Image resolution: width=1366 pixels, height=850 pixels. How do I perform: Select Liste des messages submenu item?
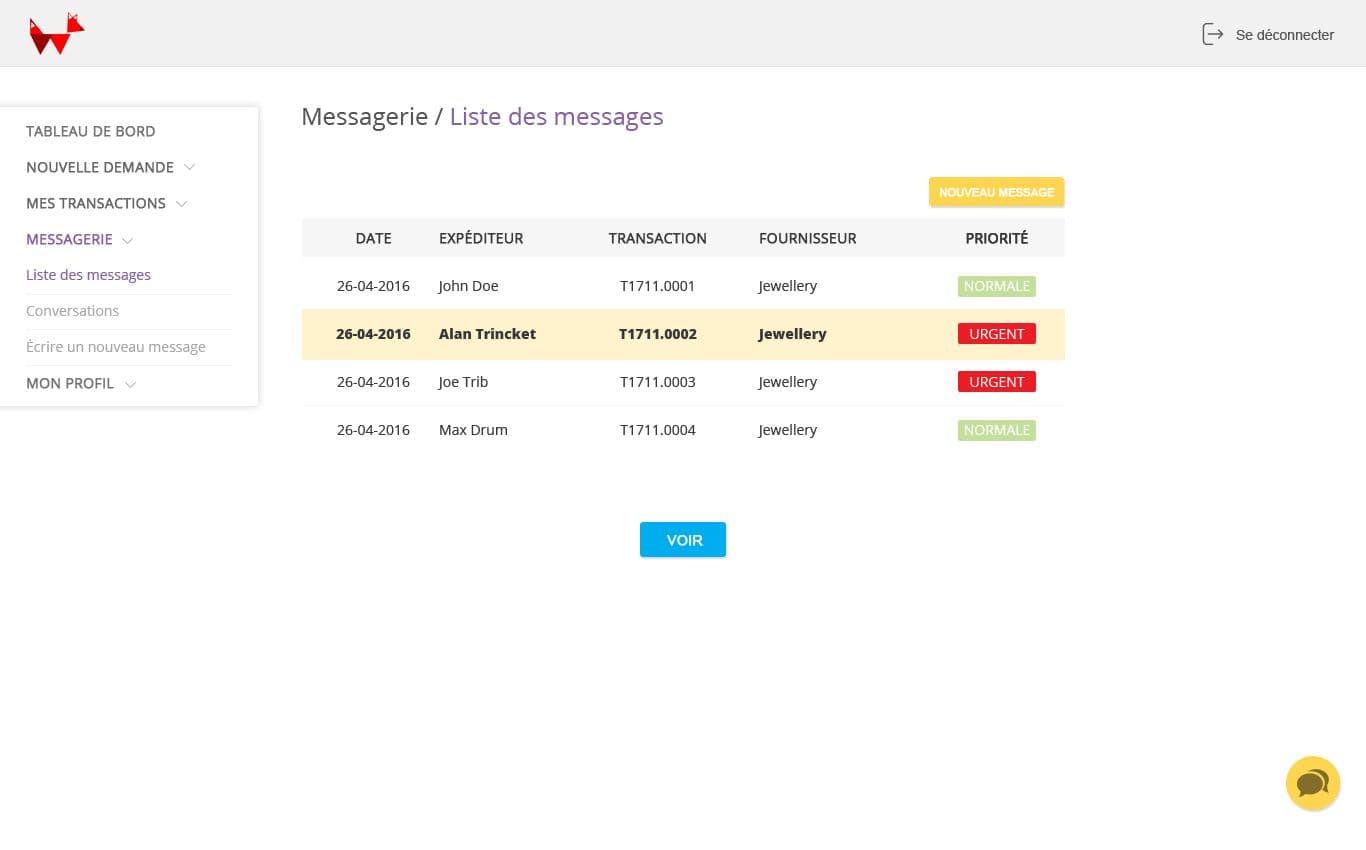(88, 275)
